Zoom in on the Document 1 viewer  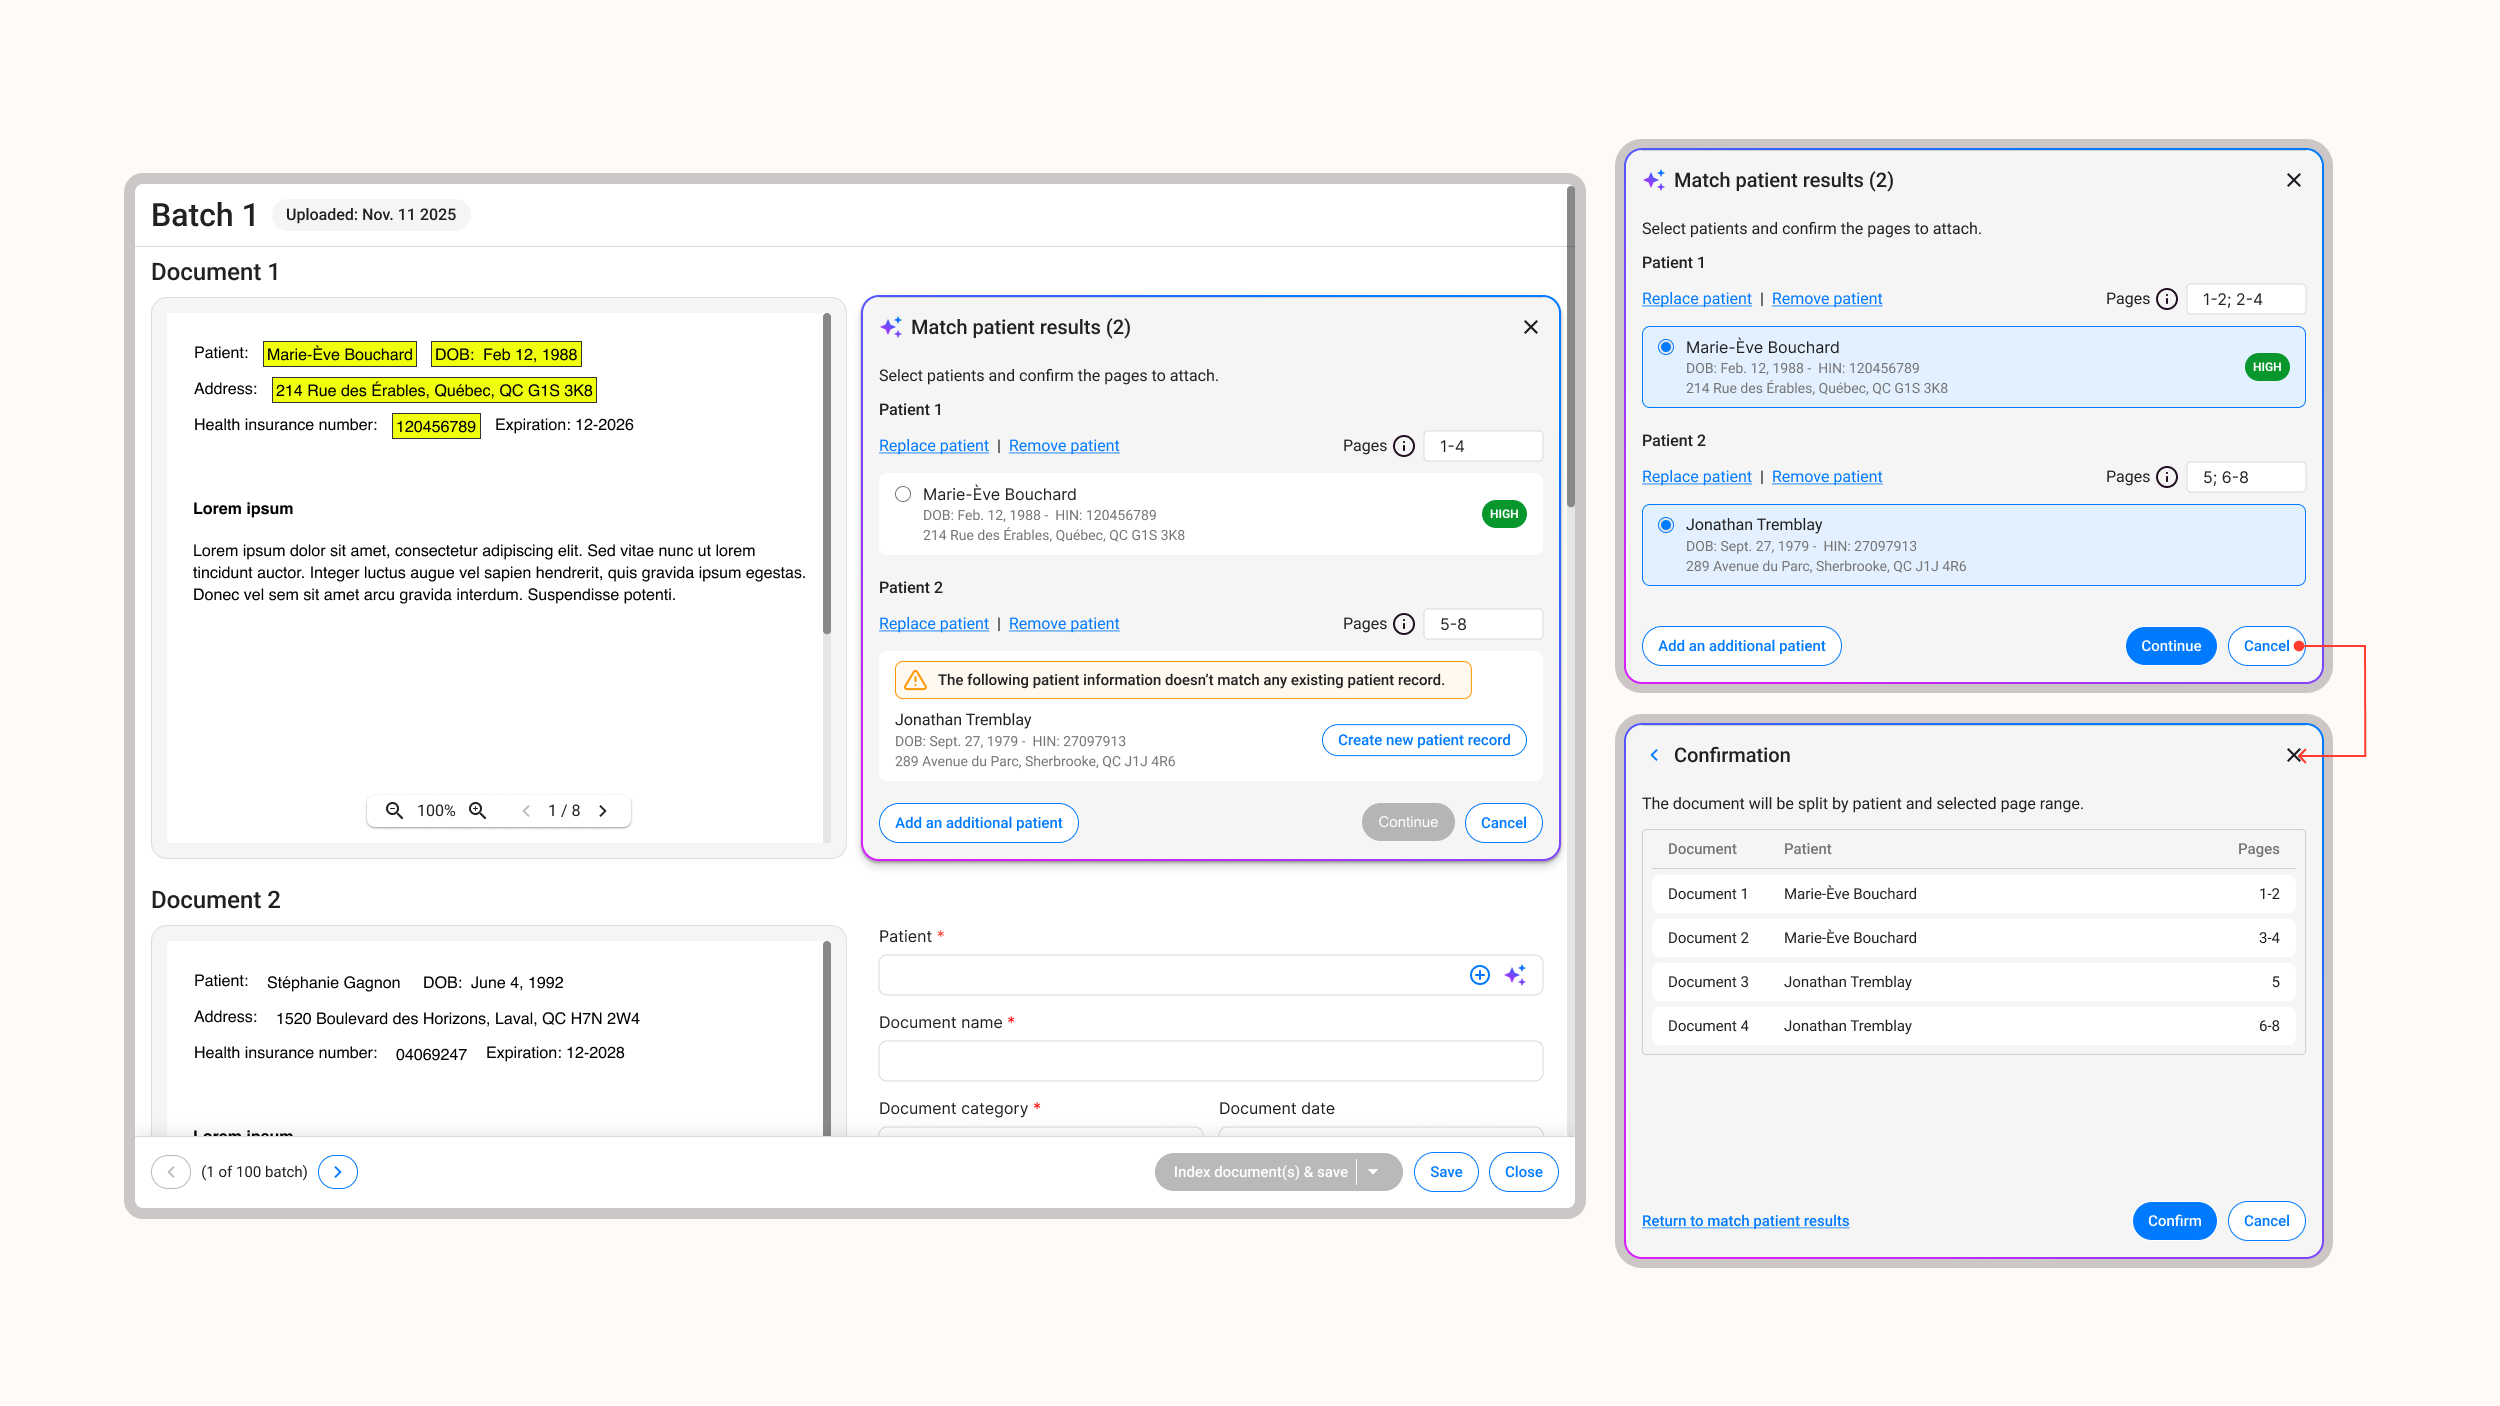pos(477,810)
